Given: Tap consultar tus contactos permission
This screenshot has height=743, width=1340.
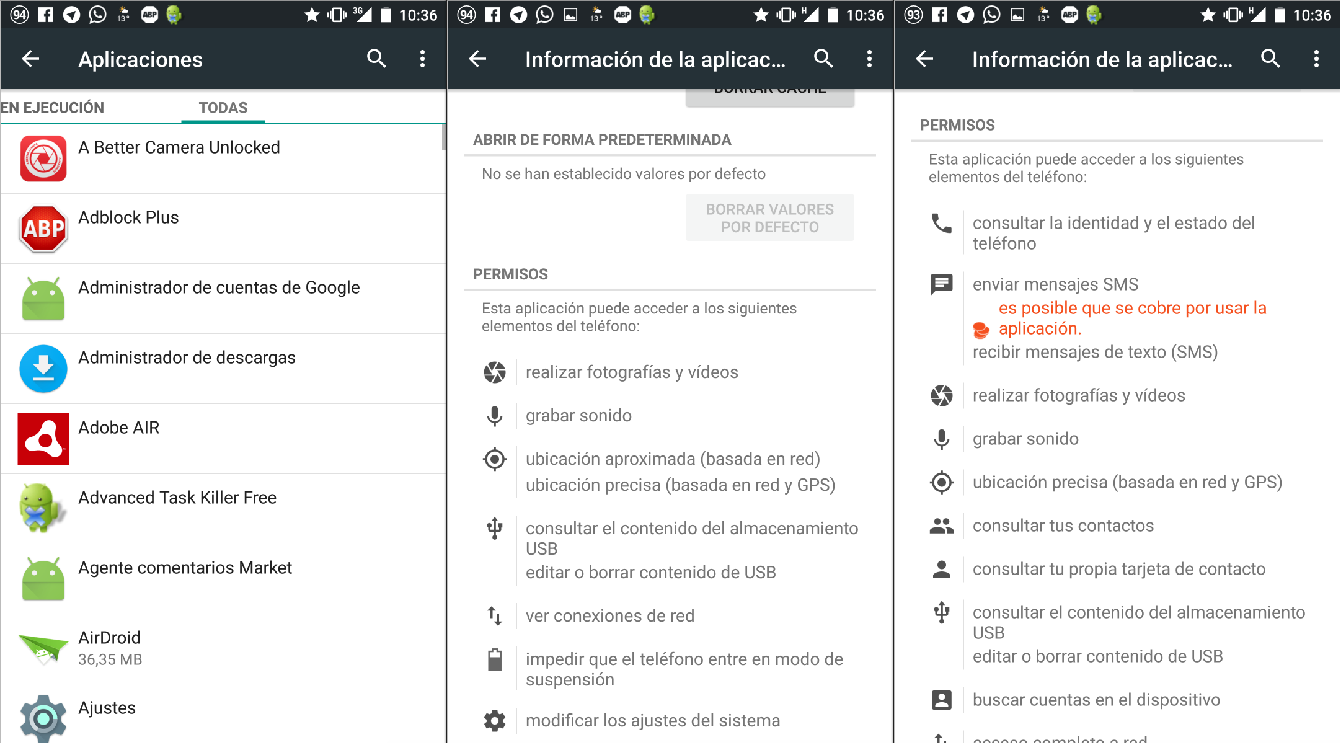Looking at the screenshot, I should click(1063, 526).
